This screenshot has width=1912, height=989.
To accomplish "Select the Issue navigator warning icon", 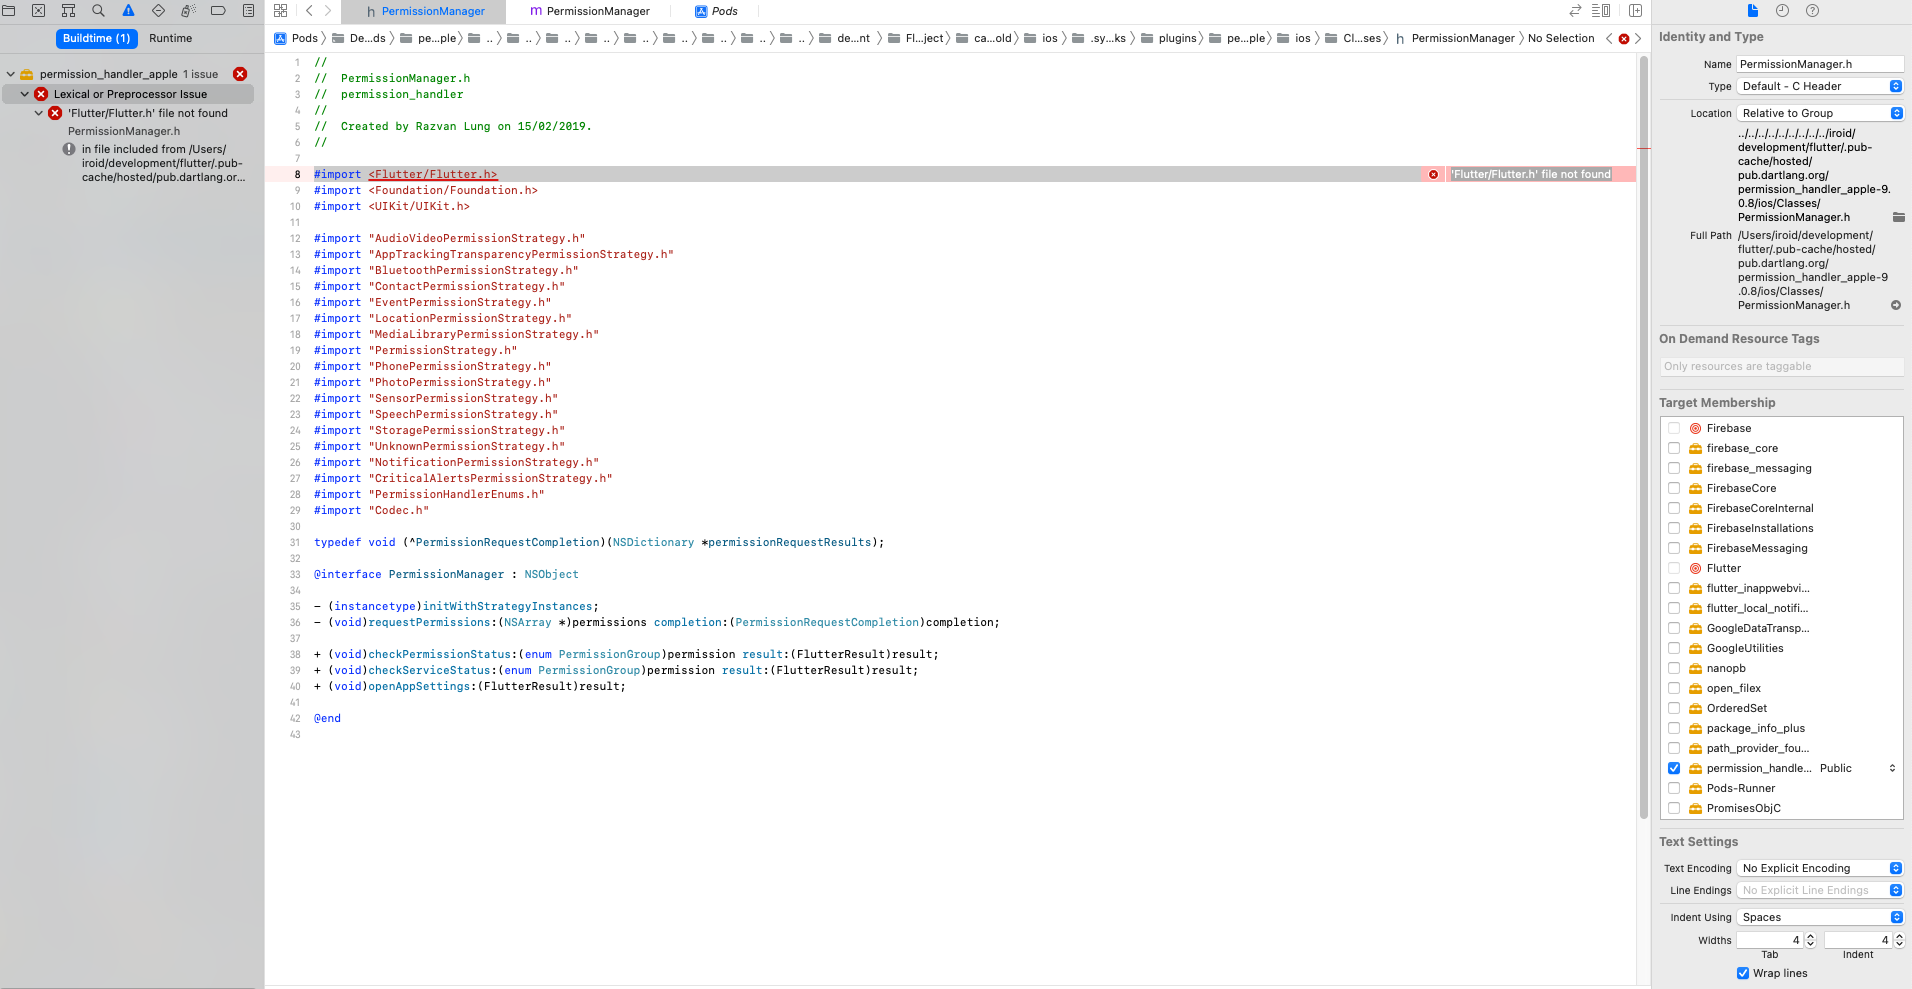I will (128, 11).
